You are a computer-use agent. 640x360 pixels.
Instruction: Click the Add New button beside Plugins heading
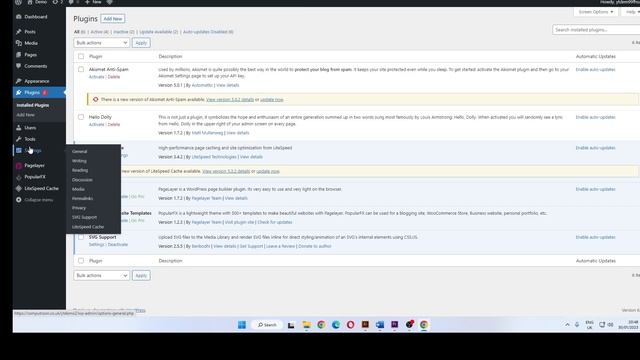[113, 19]
